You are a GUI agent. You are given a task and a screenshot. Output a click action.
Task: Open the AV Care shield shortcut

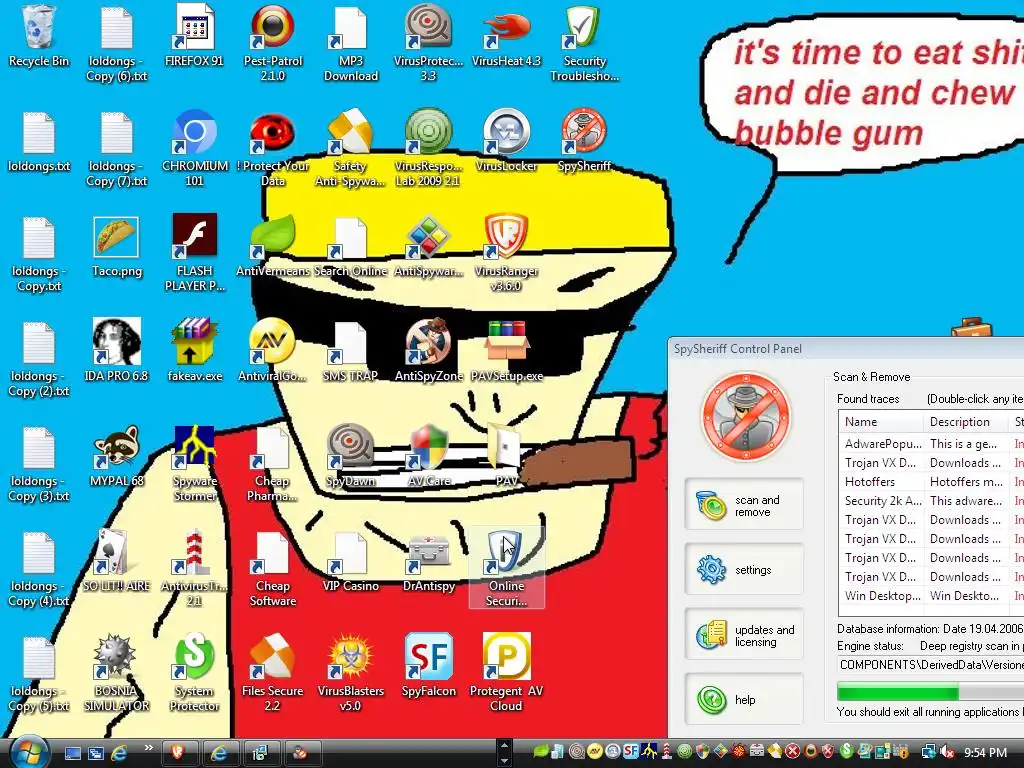tap(428, 456)
